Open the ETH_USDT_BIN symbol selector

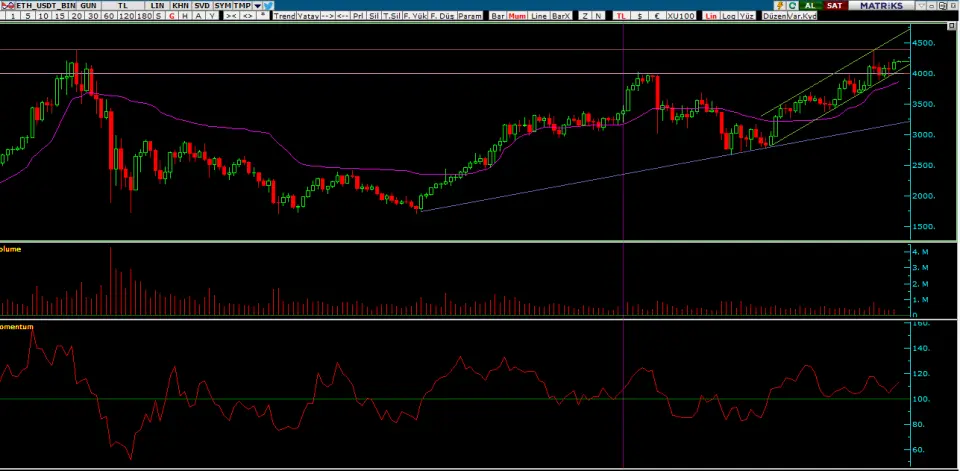tap(46, 5)
